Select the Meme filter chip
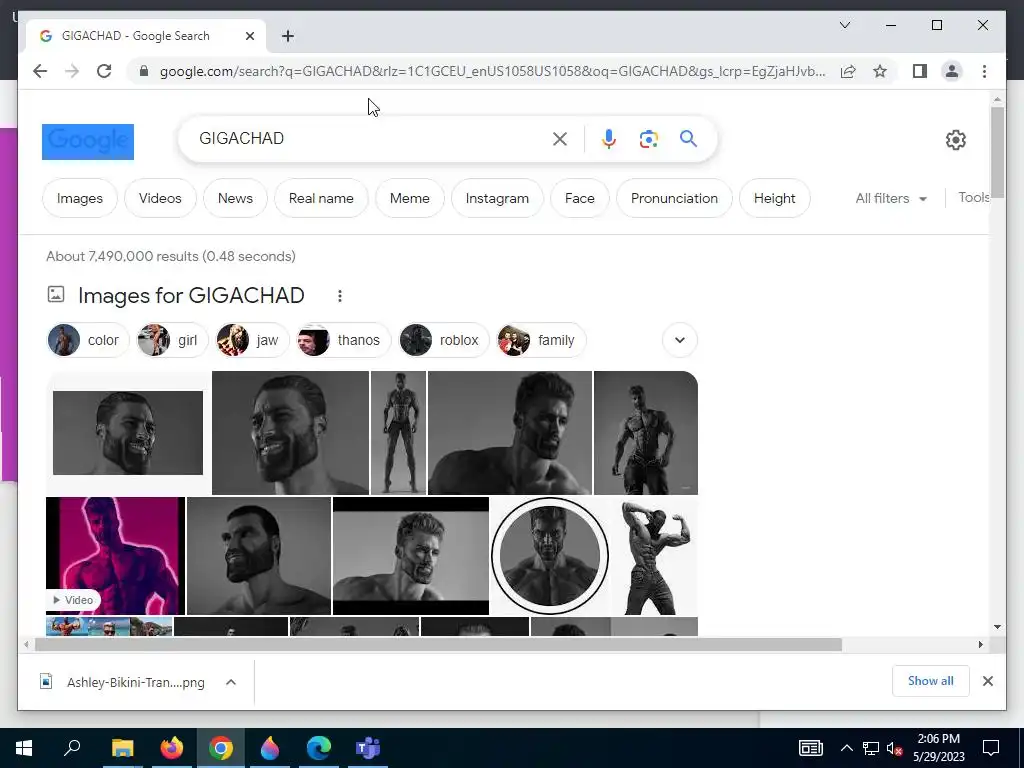Screen dimensions: 1024x768 (409, 198)
